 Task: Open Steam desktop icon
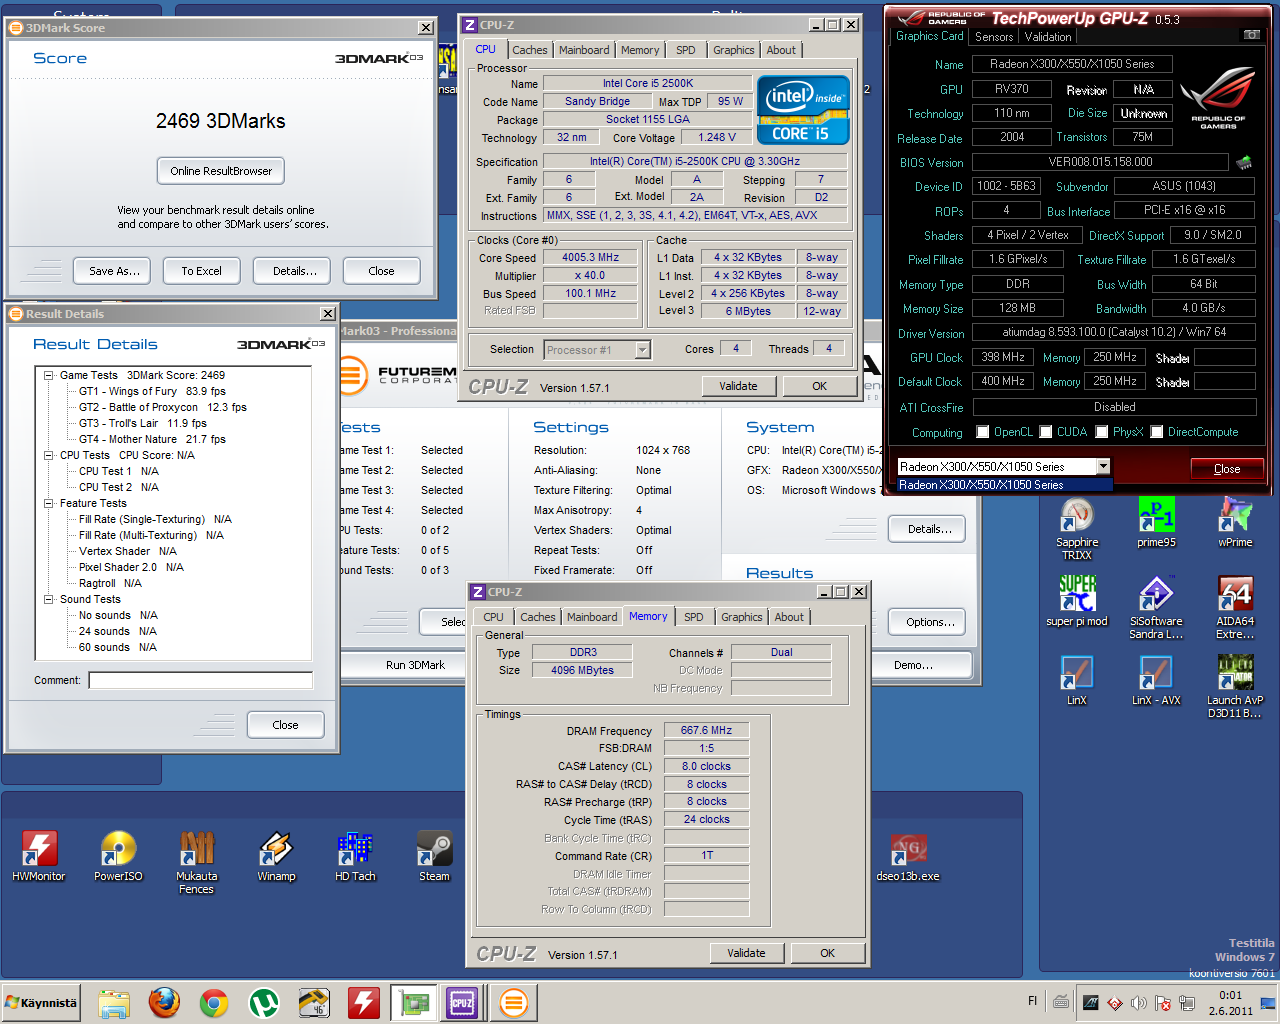coord(434,857)
